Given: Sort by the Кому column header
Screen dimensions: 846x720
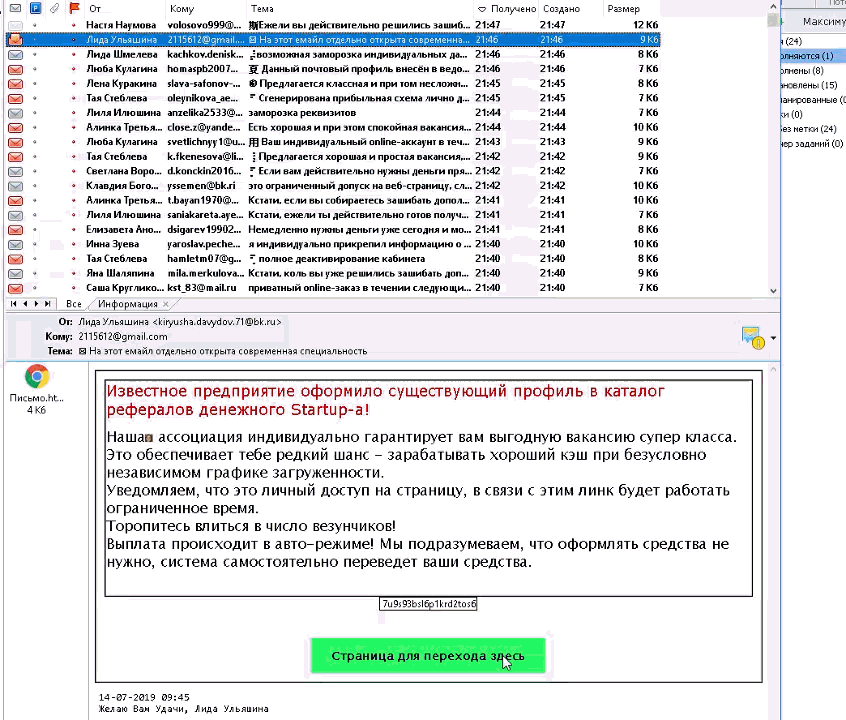Looking at the screenshot, I should [x=182, y=9].
